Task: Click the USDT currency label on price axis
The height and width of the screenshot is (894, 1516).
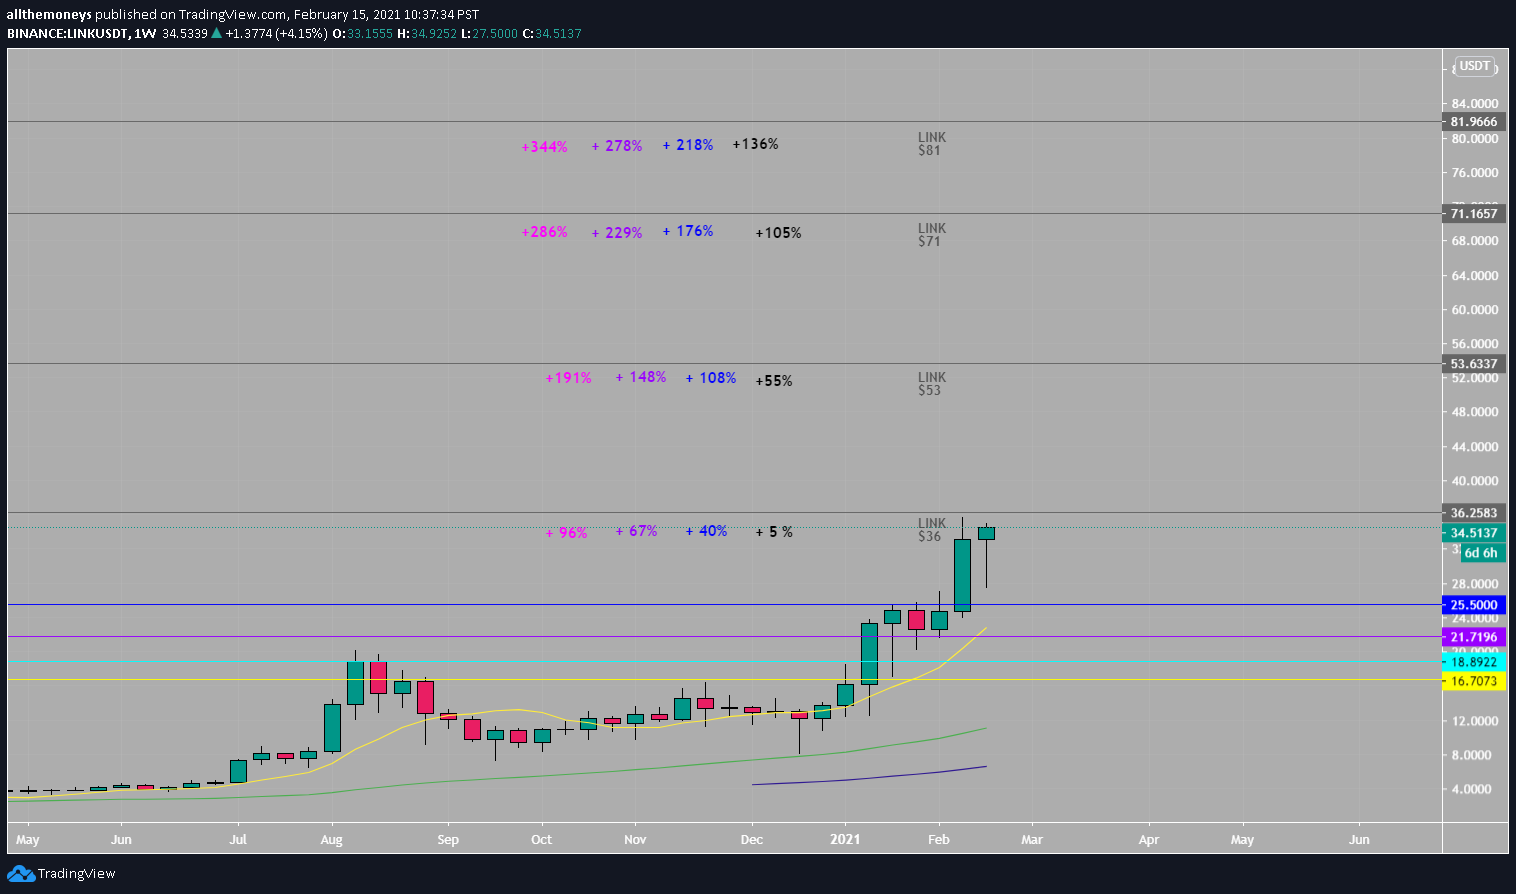Action: [x=1475, y=66]
